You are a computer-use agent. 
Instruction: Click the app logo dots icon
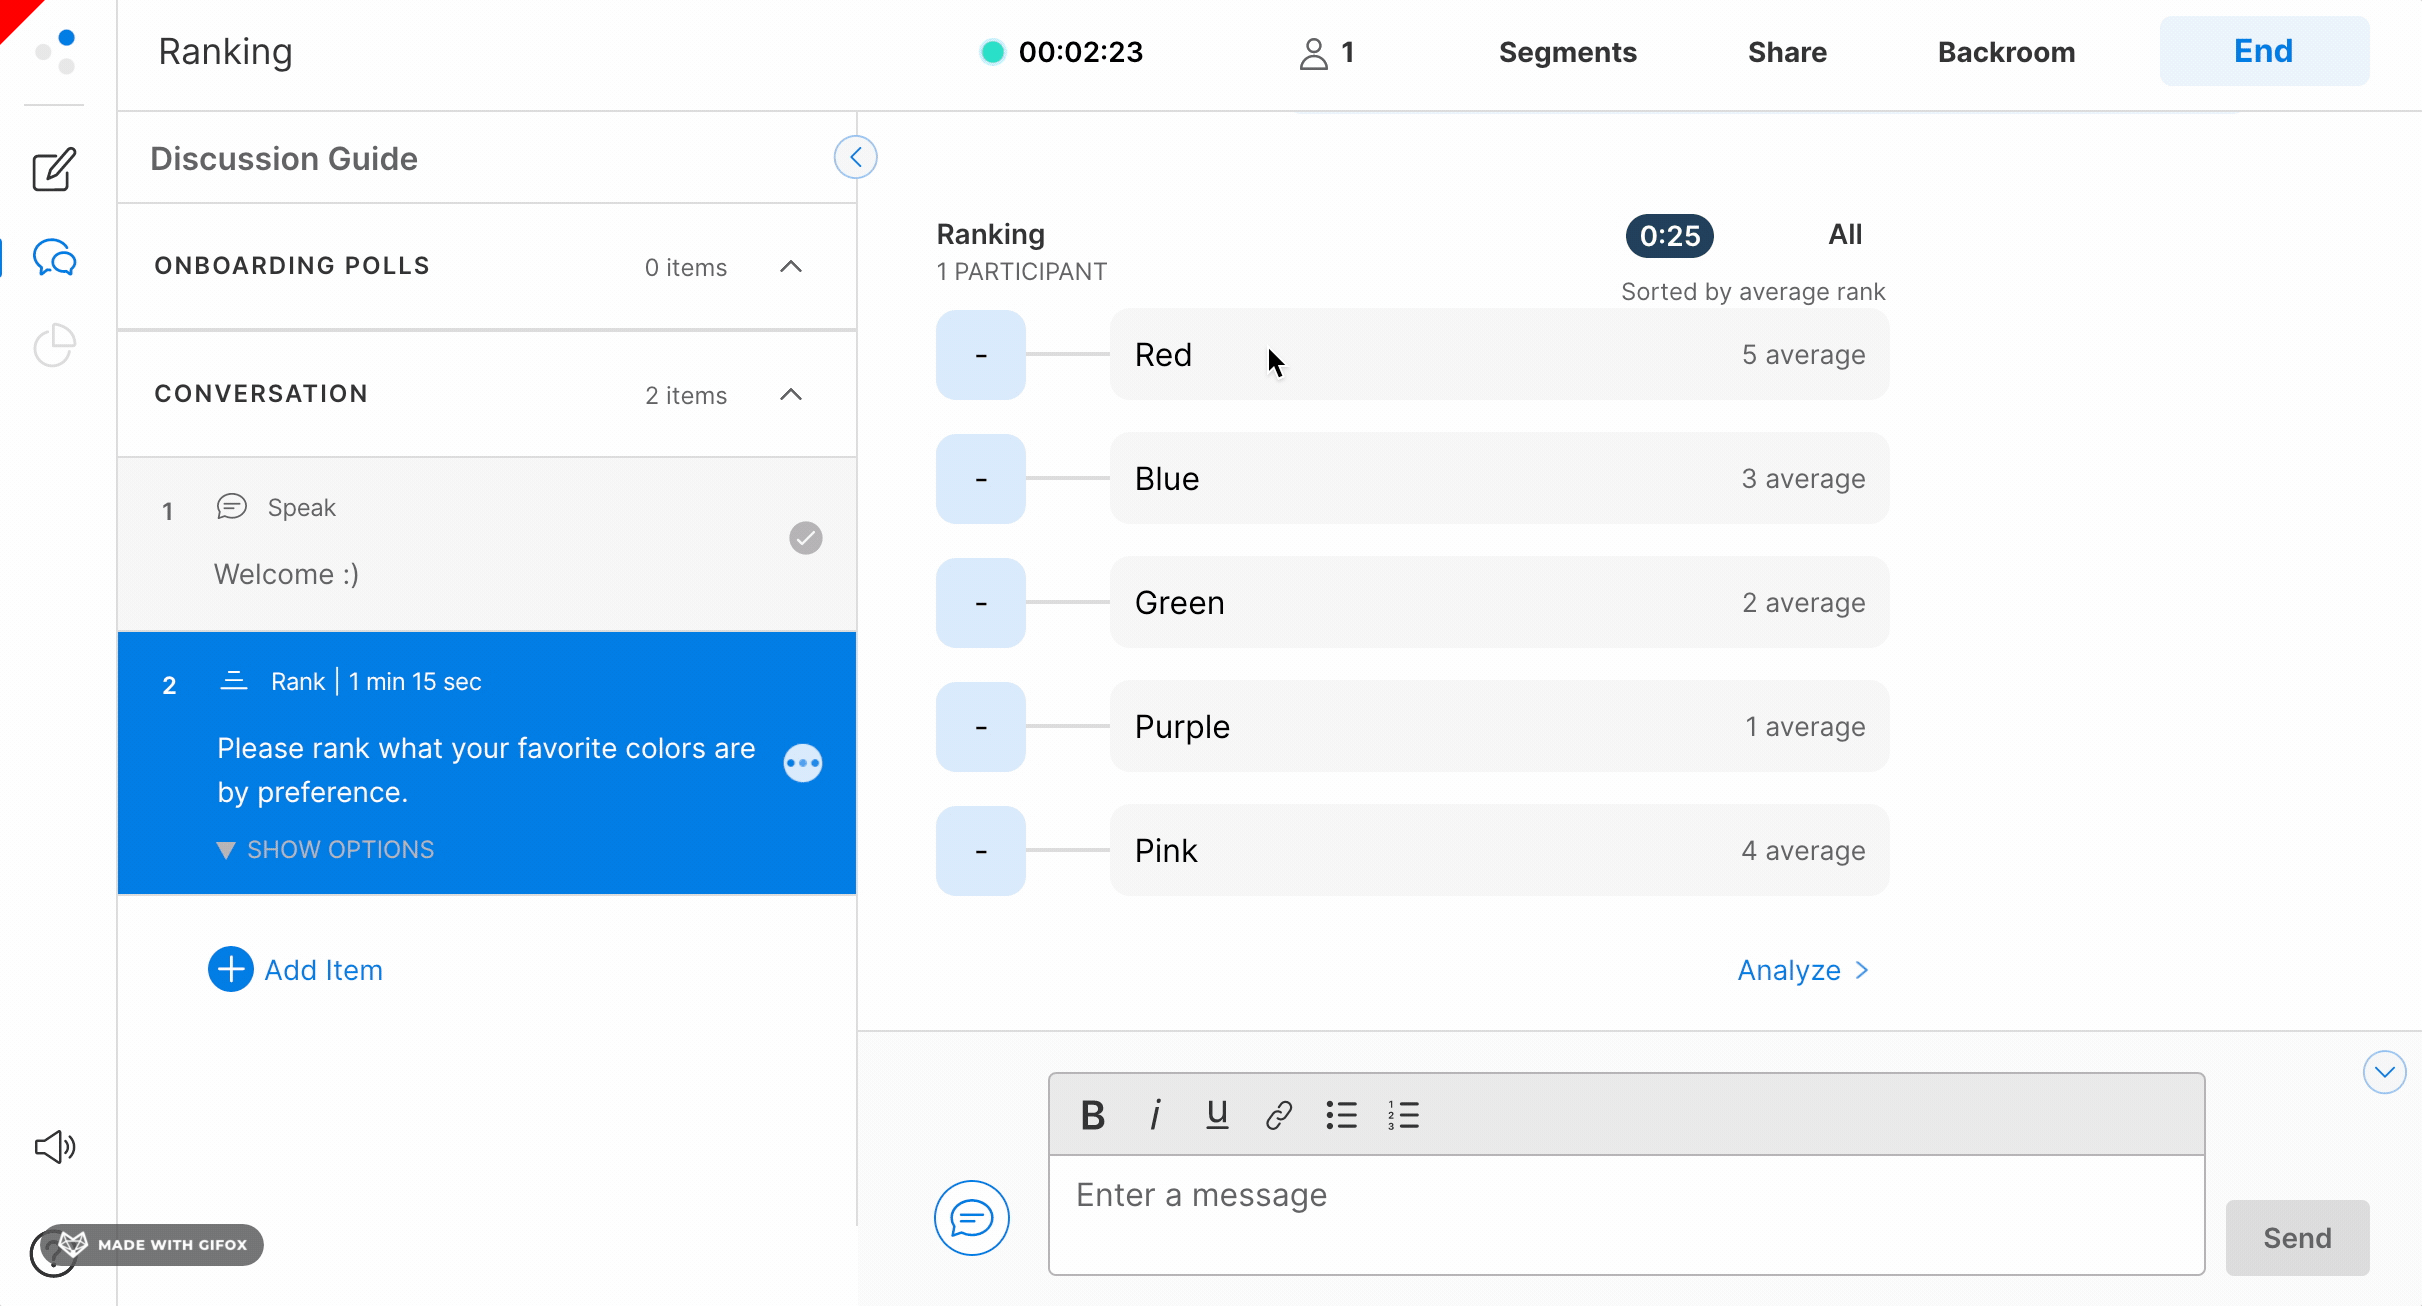[56, 51]
